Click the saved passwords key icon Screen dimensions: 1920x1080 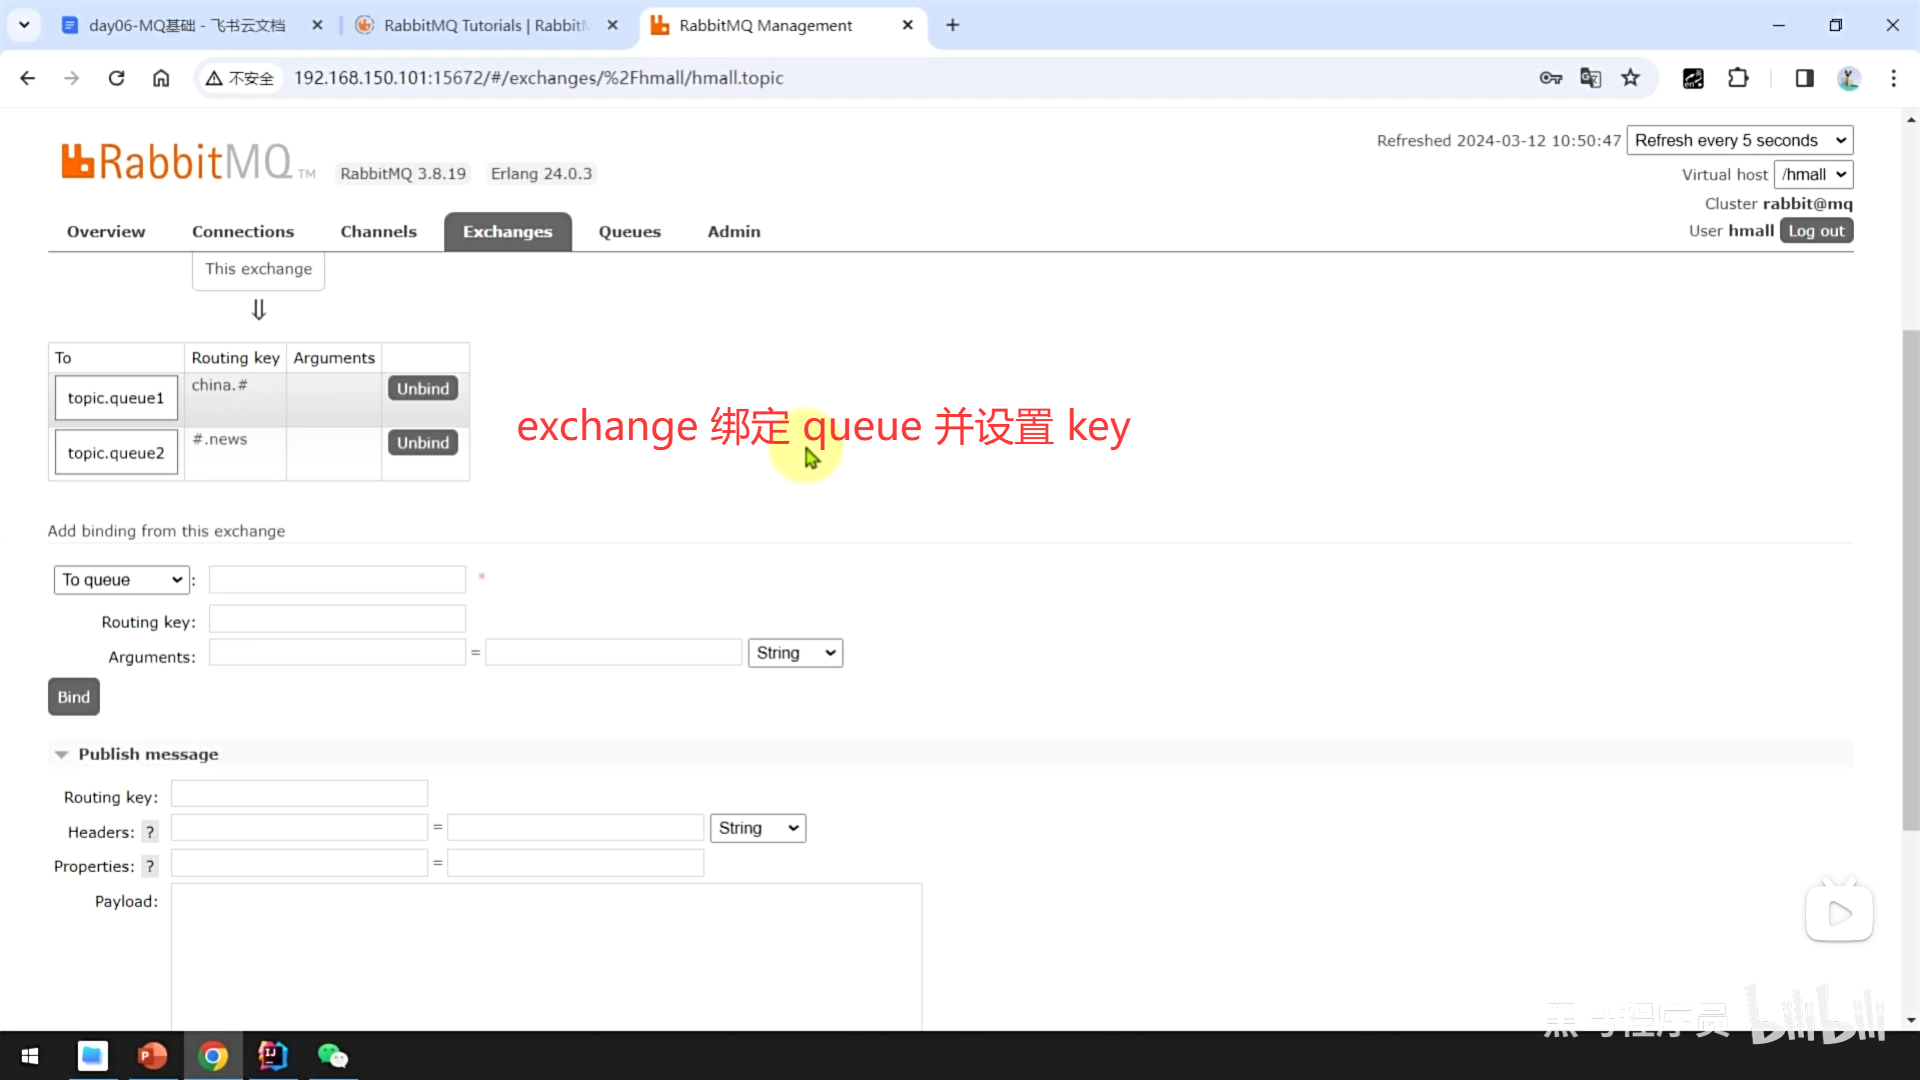(1551, 78)
